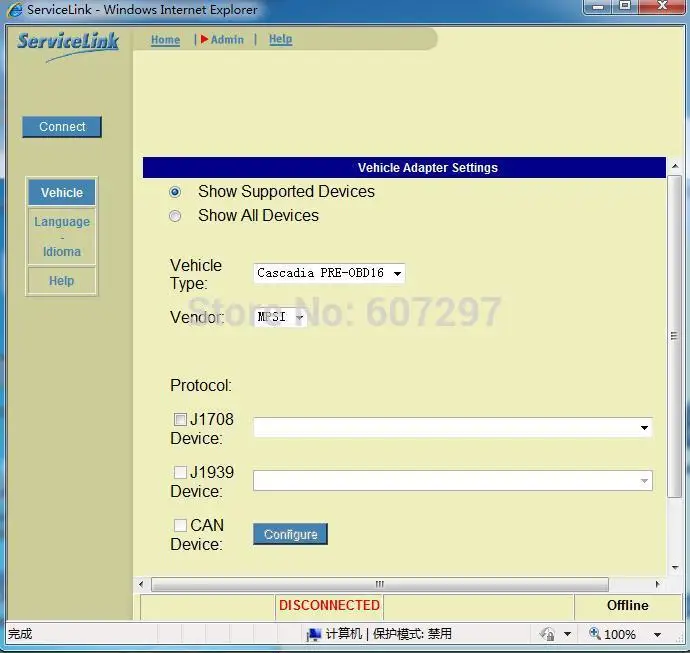
Task: Click the 保护模式: 禁用 status text
Action: pyautogui.click(x=412, y=634)
